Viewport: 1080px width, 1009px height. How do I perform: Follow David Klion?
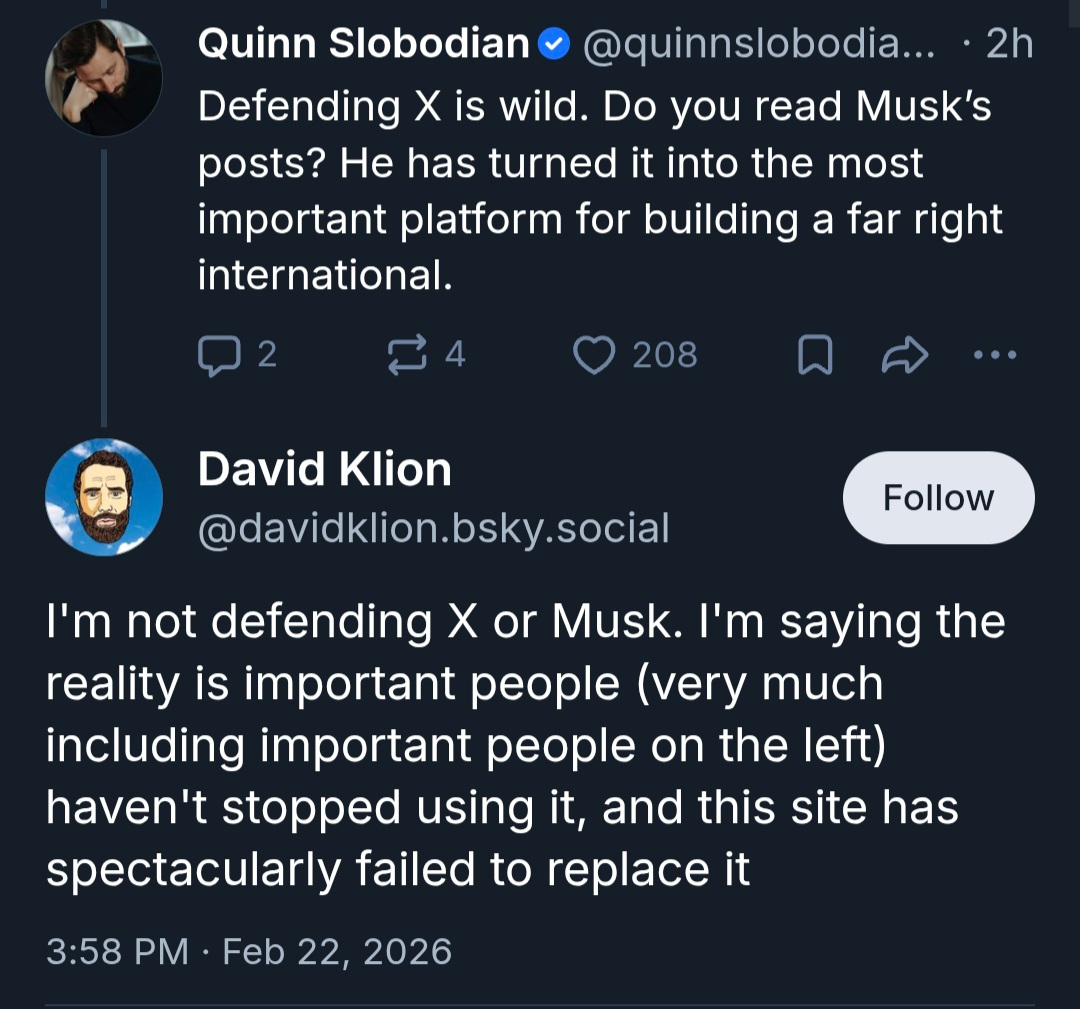(x=938, y=498)
